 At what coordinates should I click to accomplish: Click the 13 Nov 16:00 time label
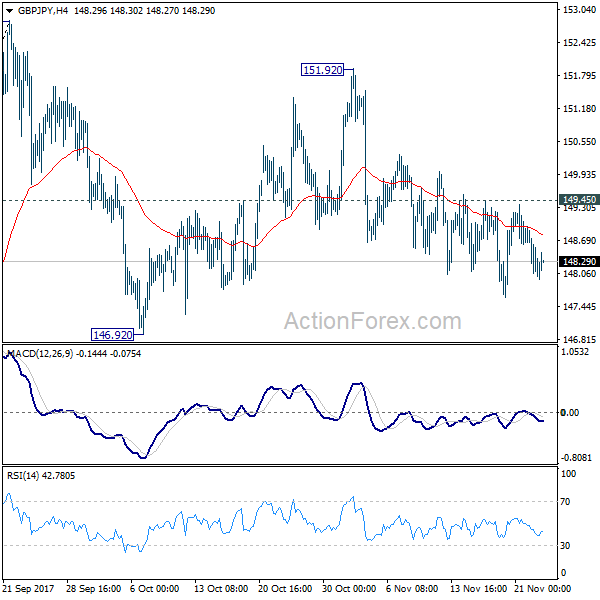coord(478,589)
